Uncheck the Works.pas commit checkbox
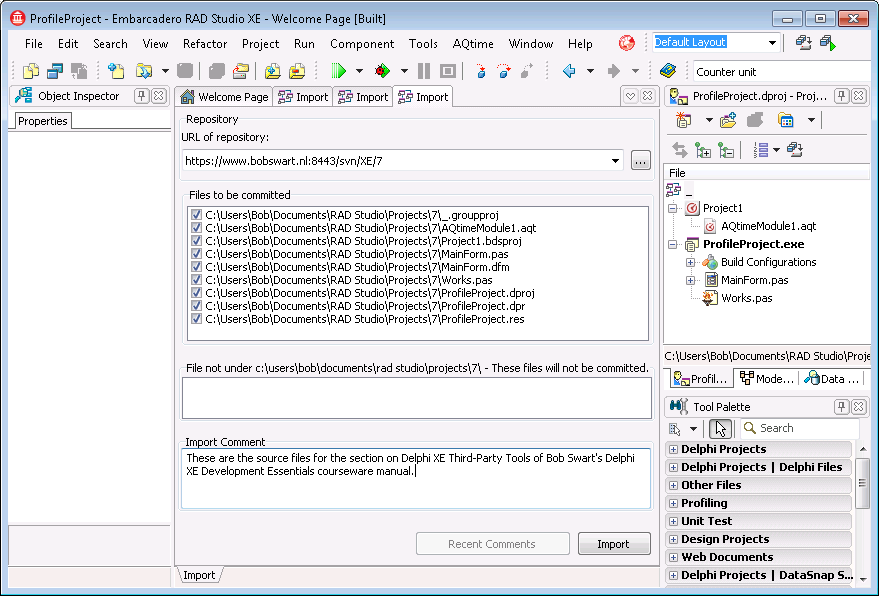 click(x=196, y=280)
